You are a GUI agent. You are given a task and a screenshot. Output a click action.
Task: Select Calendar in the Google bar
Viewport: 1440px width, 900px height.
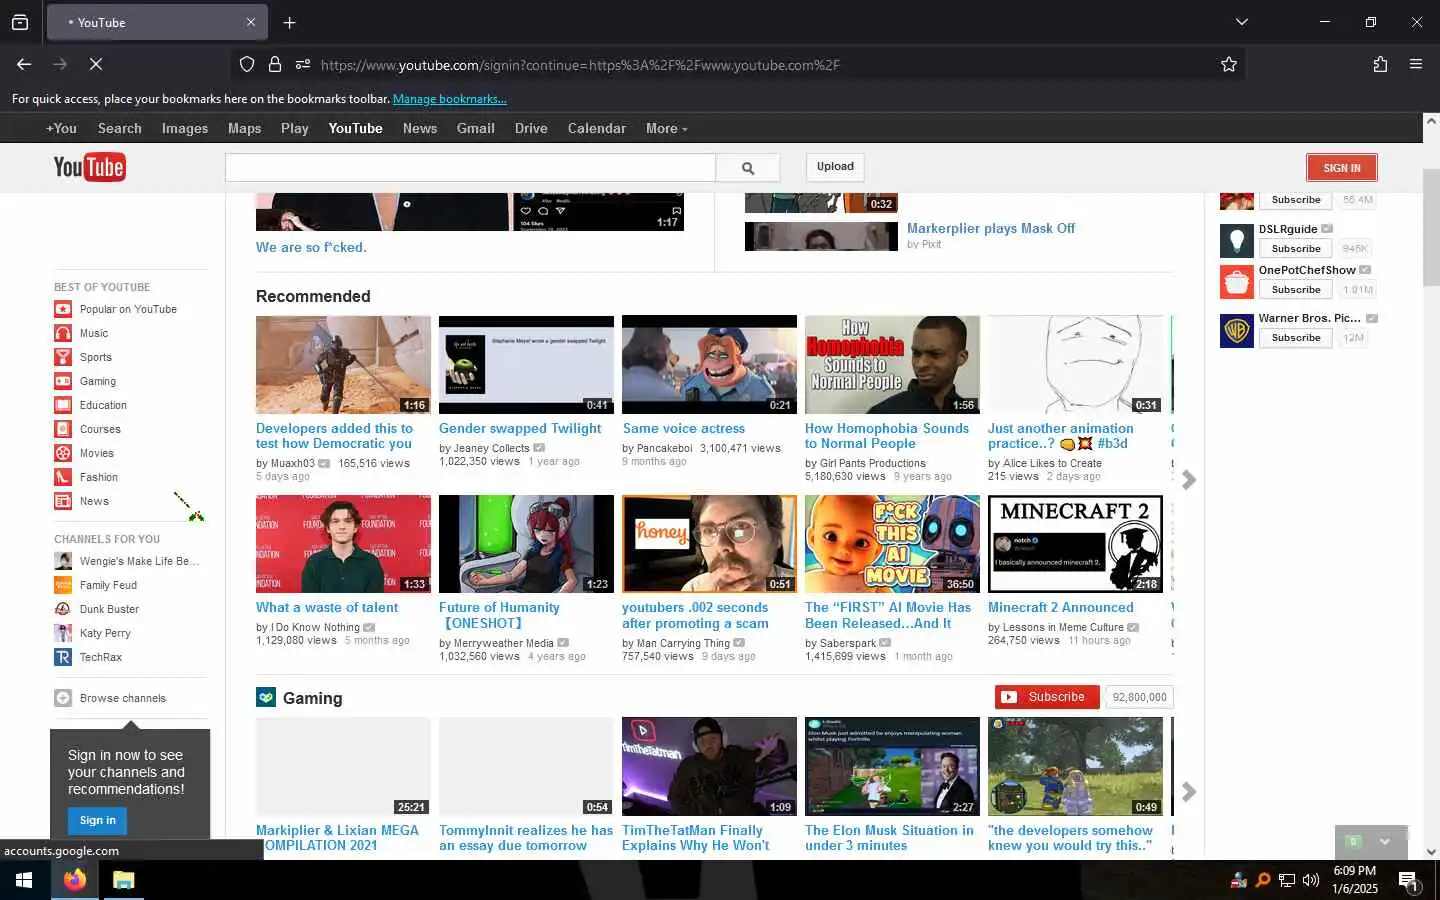(597, 128)
